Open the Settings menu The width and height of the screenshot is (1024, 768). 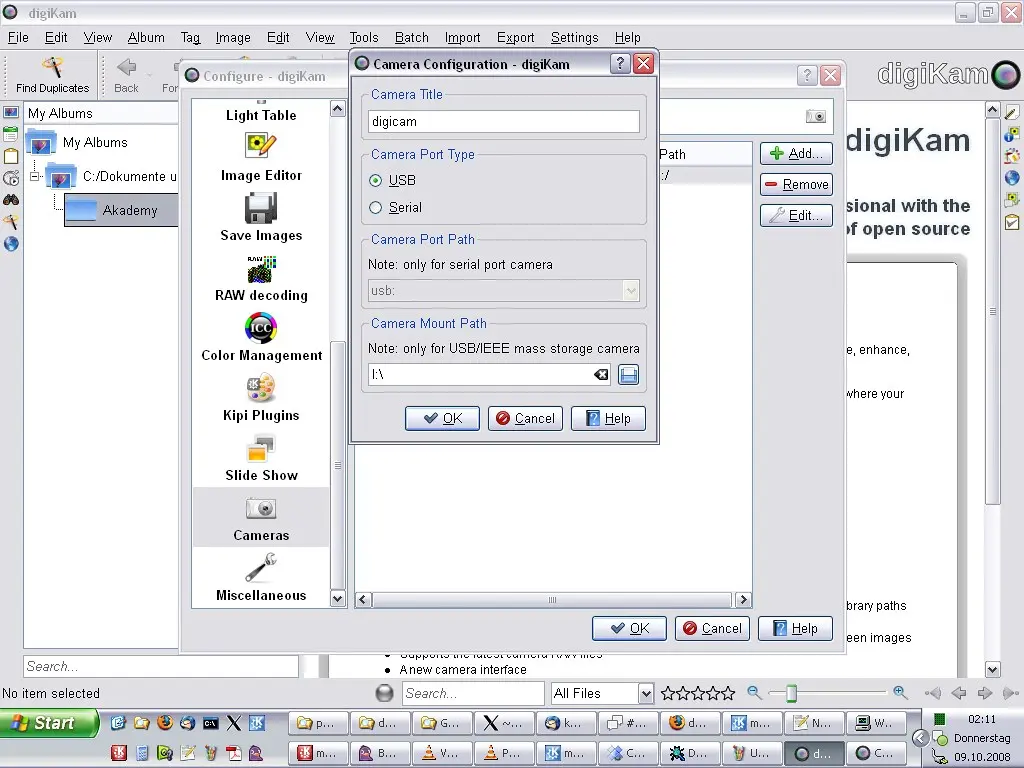click(574, 37)
